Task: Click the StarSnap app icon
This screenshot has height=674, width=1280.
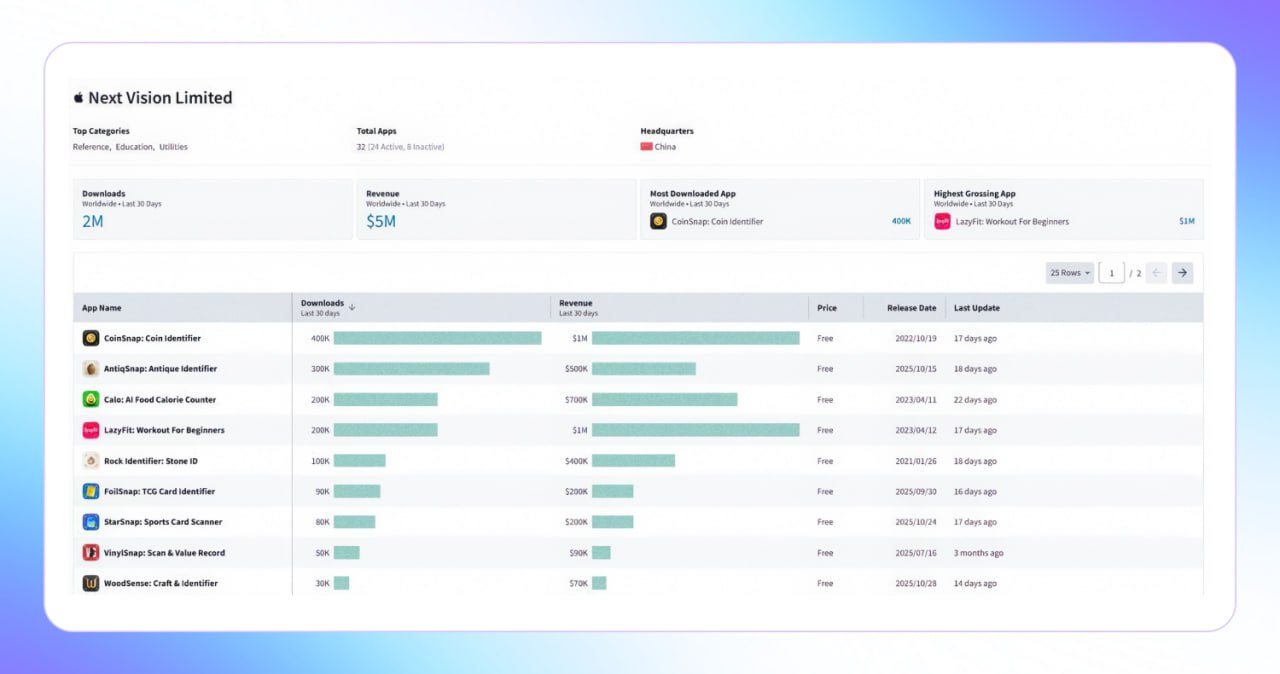Action: pyautogui.click(x=91, y=522)
